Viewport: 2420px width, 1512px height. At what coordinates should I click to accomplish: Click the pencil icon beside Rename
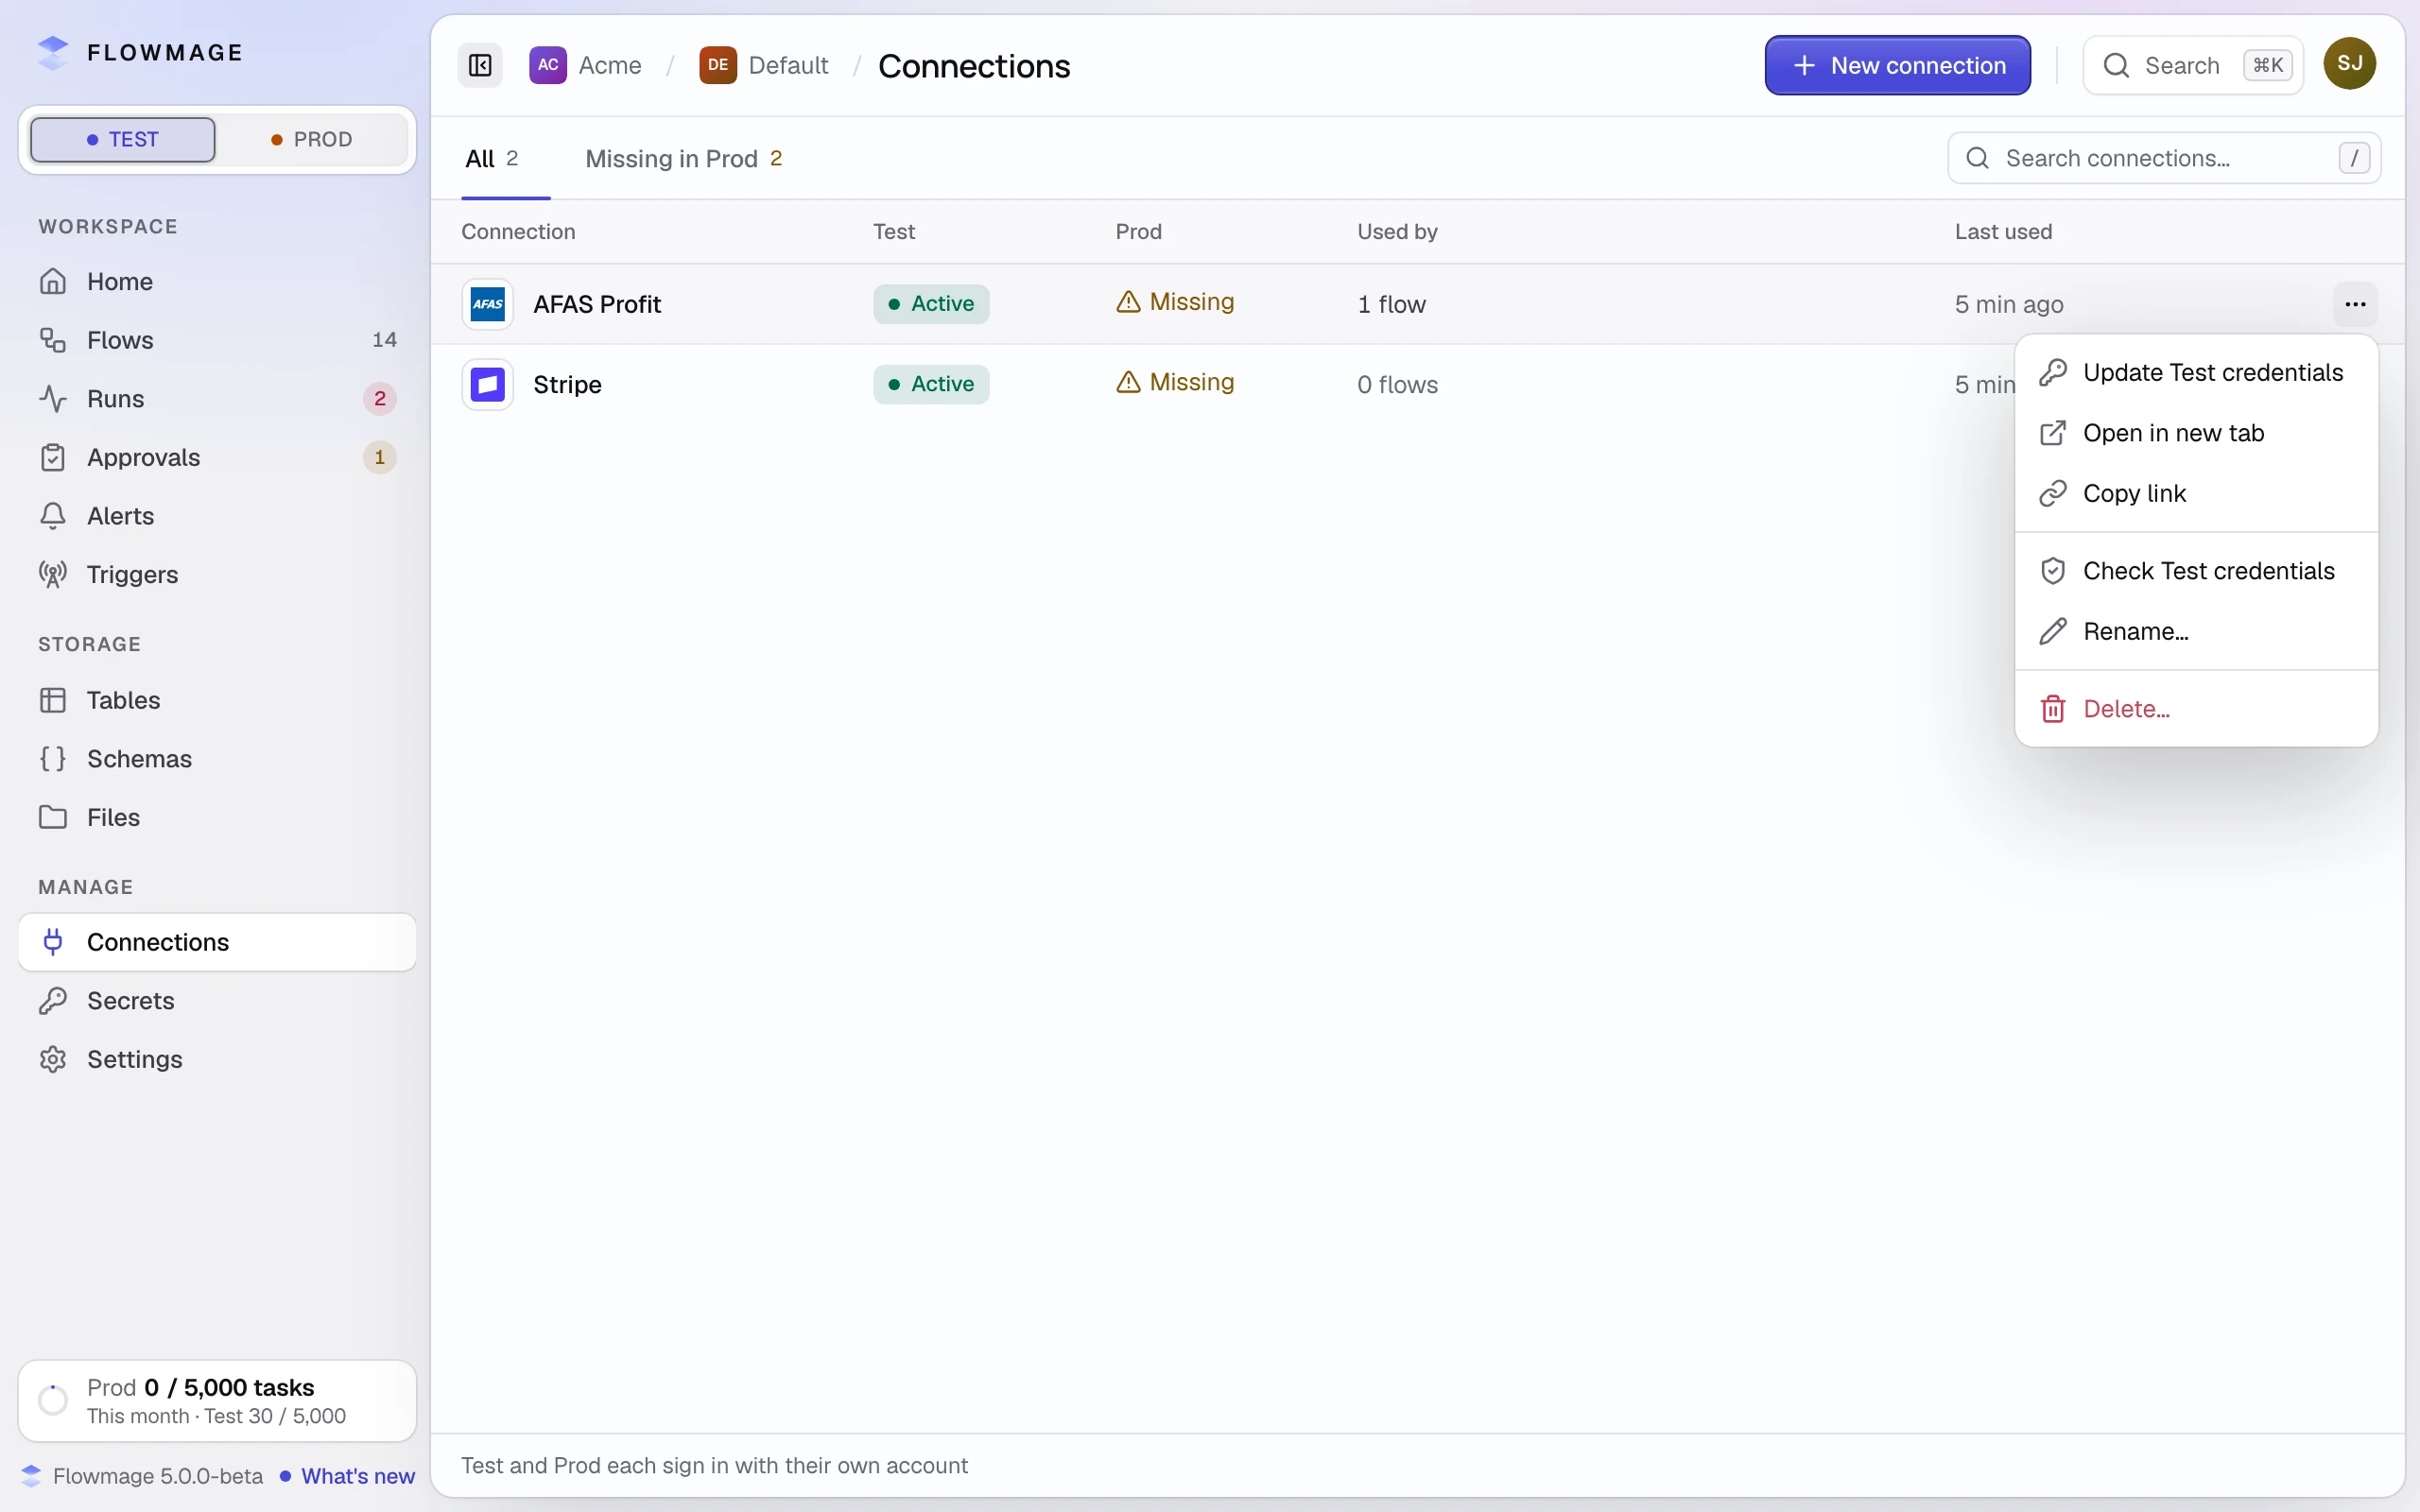pos(2053,632)
